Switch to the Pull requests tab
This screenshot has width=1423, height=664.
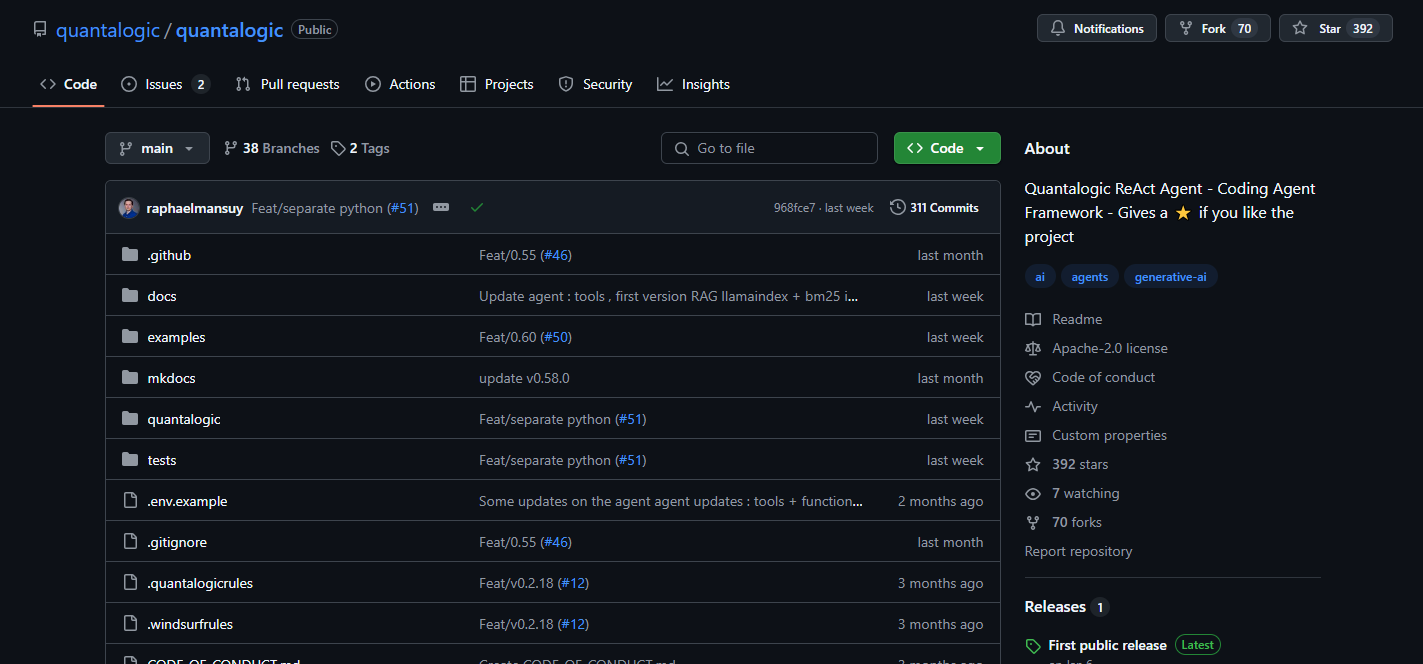[287, 84]
